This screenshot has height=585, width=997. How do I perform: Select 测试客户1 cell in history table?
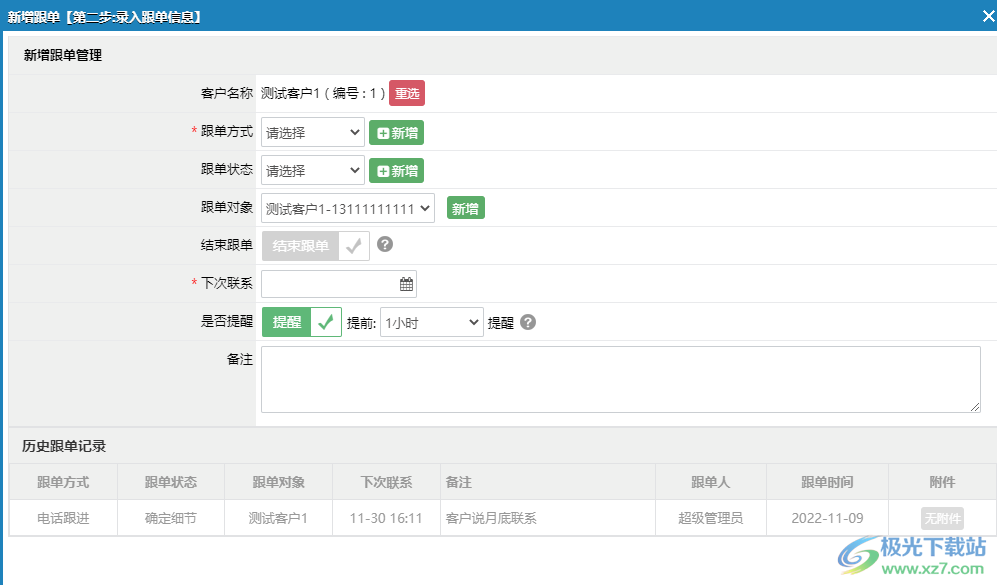pyautogui.click(x=278, y=518)
